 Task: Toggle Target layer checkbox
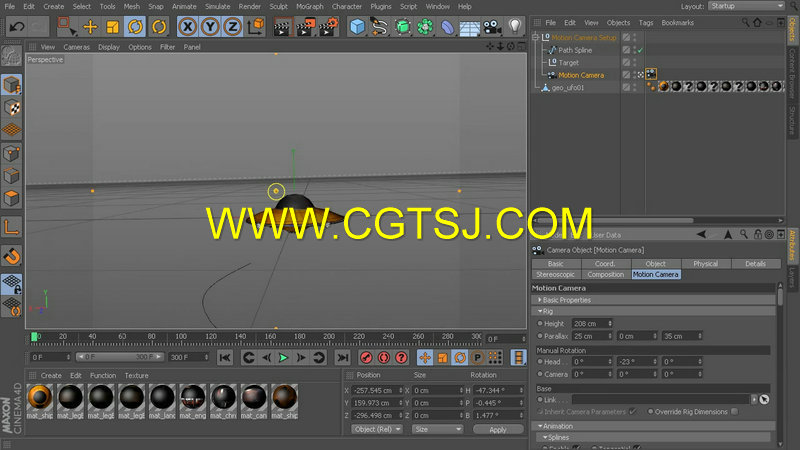point(626,62)
